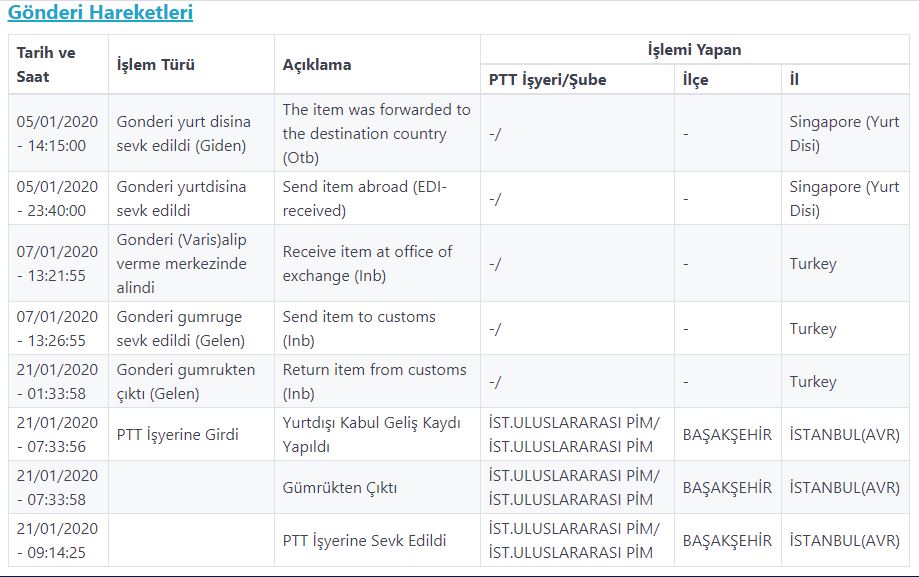Select the 'Gümrükten Çıktı' description cell
The width and height of the screenshot is (919, 577).
pos(377,487)
